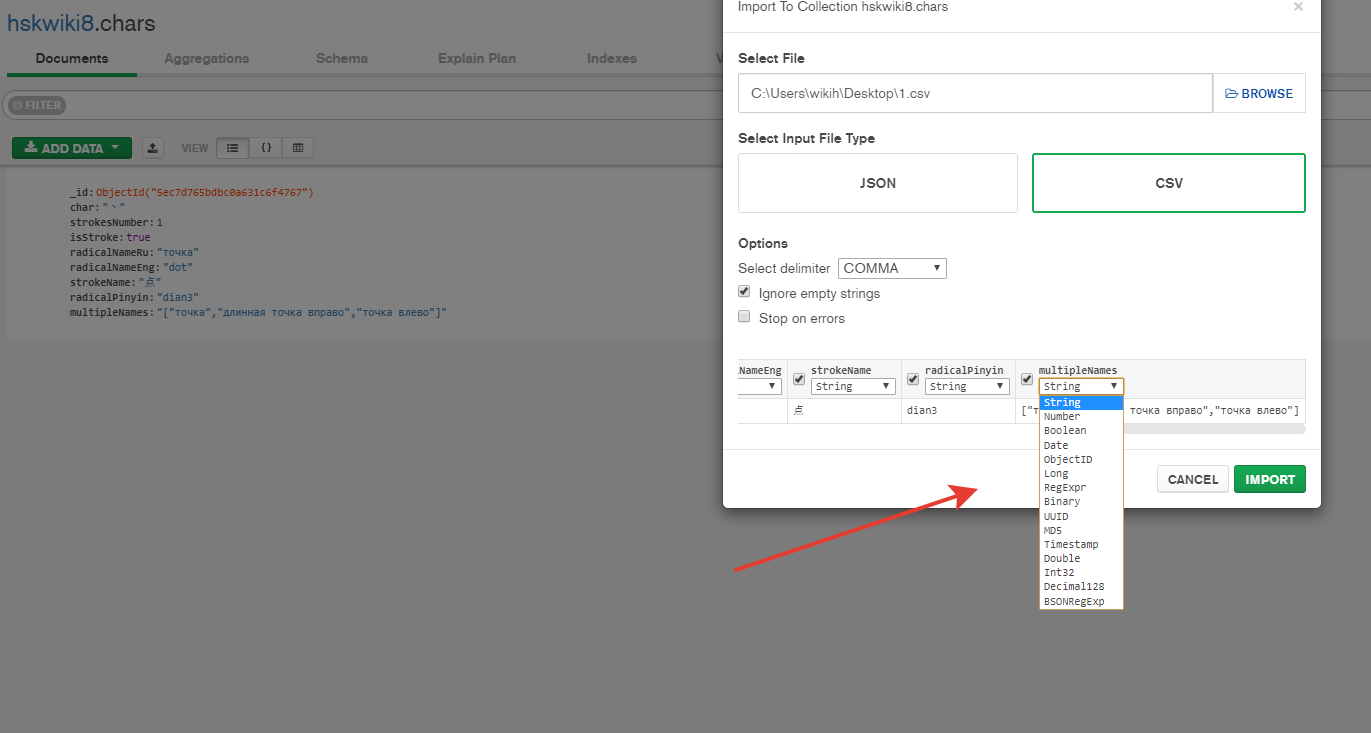This screenshot has height=733, width=1371.
Task: Click the preview table horizontal scrollbar
Action: click(x=1215, y=429)
